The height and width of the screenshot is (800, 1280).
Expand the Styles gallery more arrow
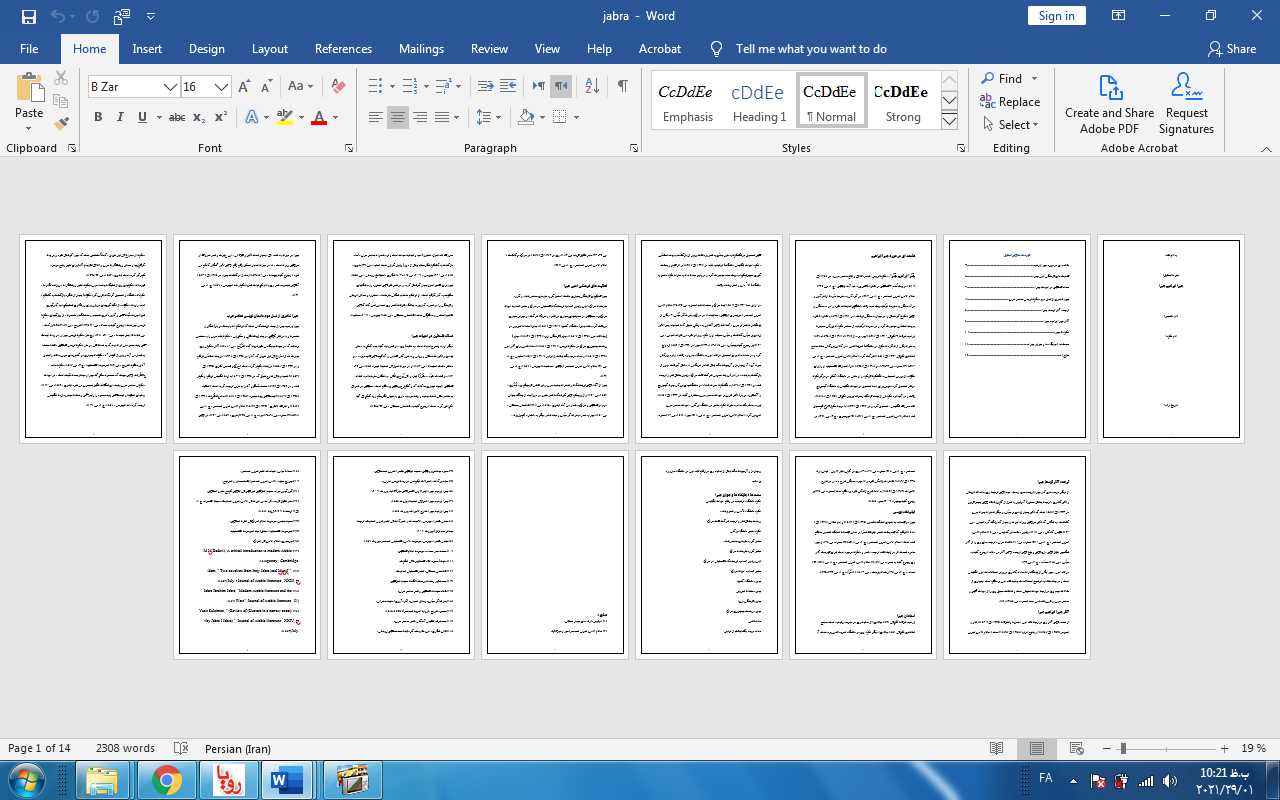coord(949,121)
